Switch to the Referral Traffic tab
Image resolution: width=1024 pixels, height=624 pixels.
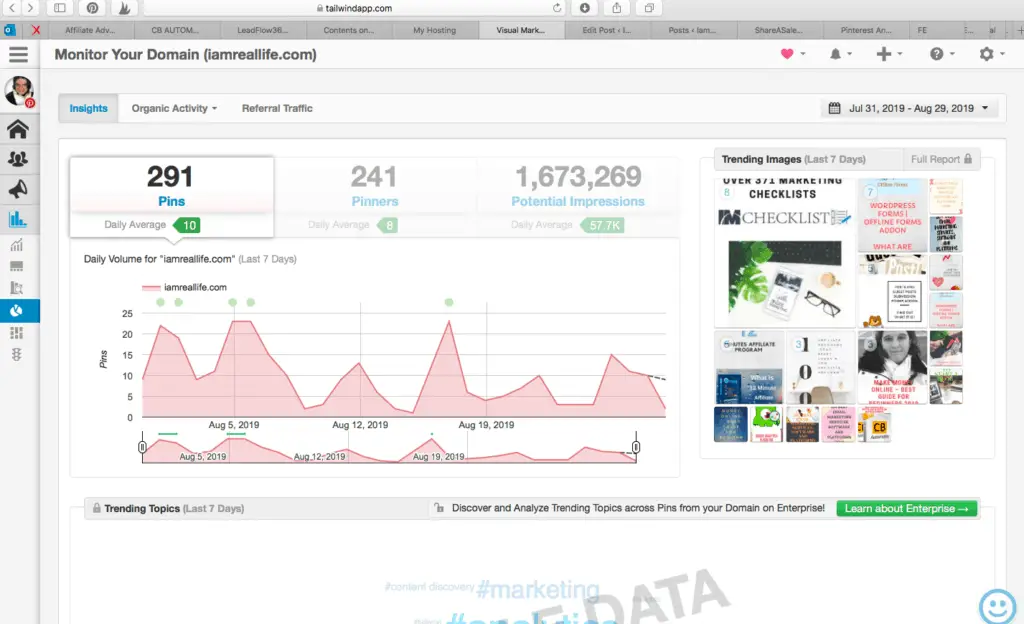point(277,108)
